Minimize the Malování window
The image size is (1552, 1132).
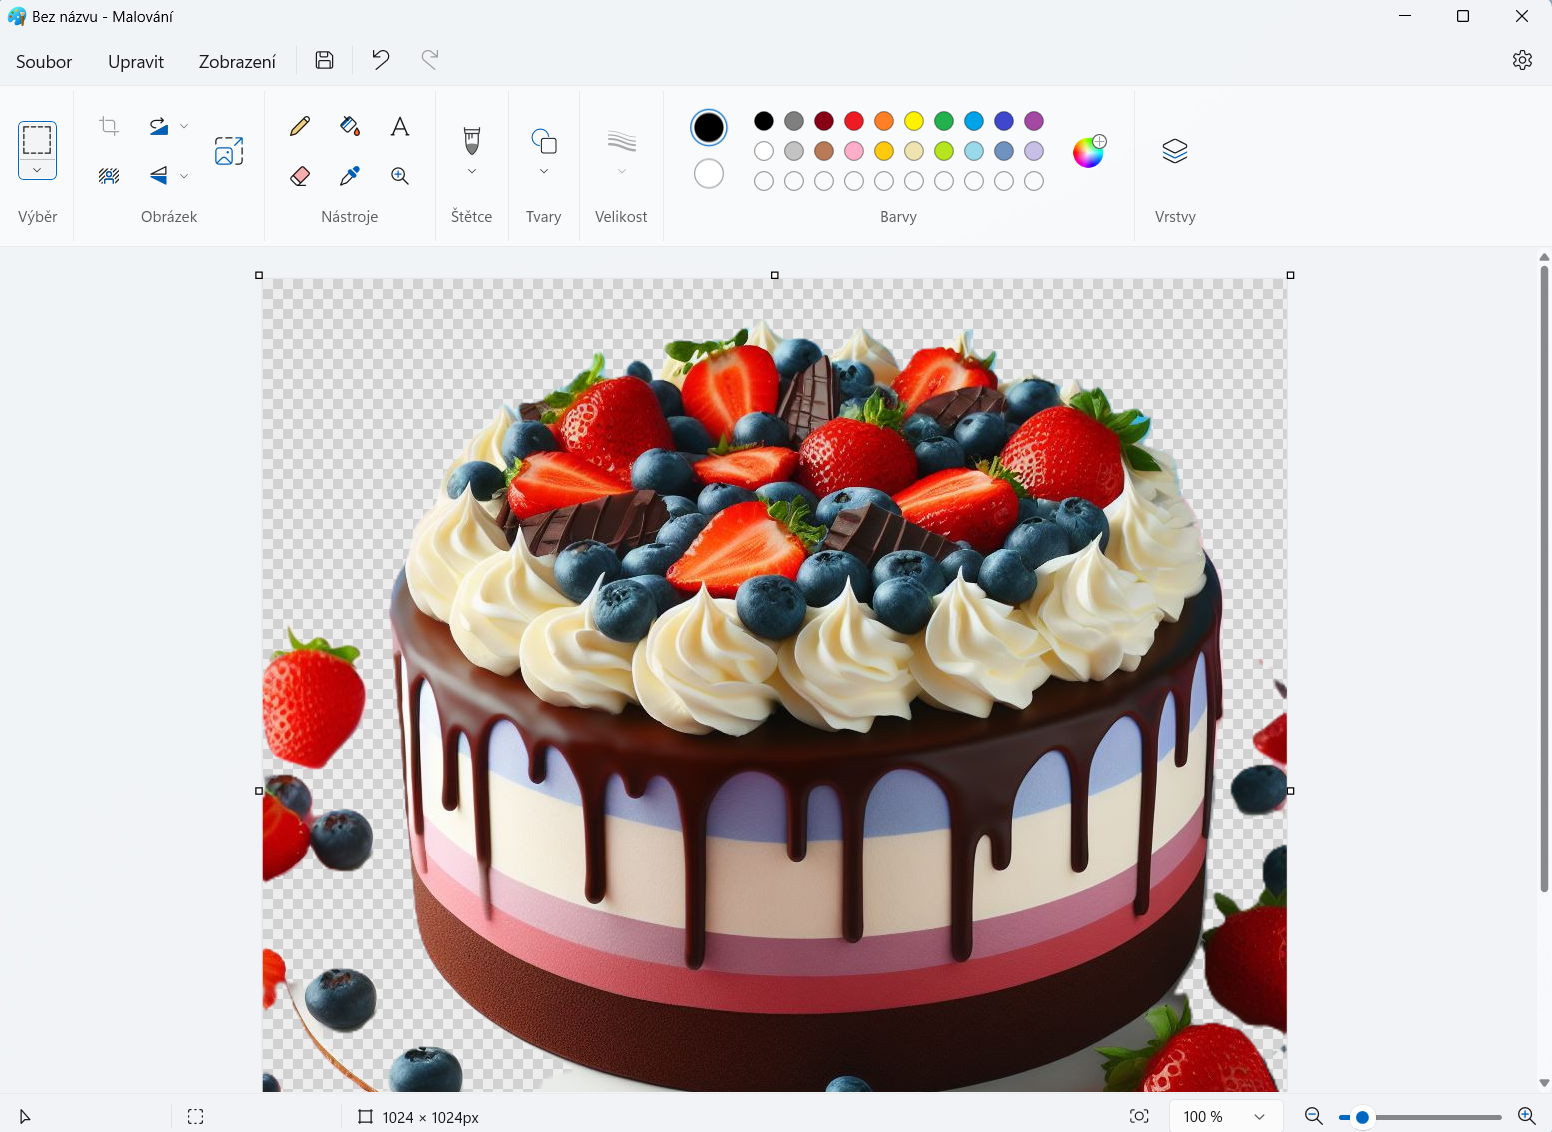1405,16
